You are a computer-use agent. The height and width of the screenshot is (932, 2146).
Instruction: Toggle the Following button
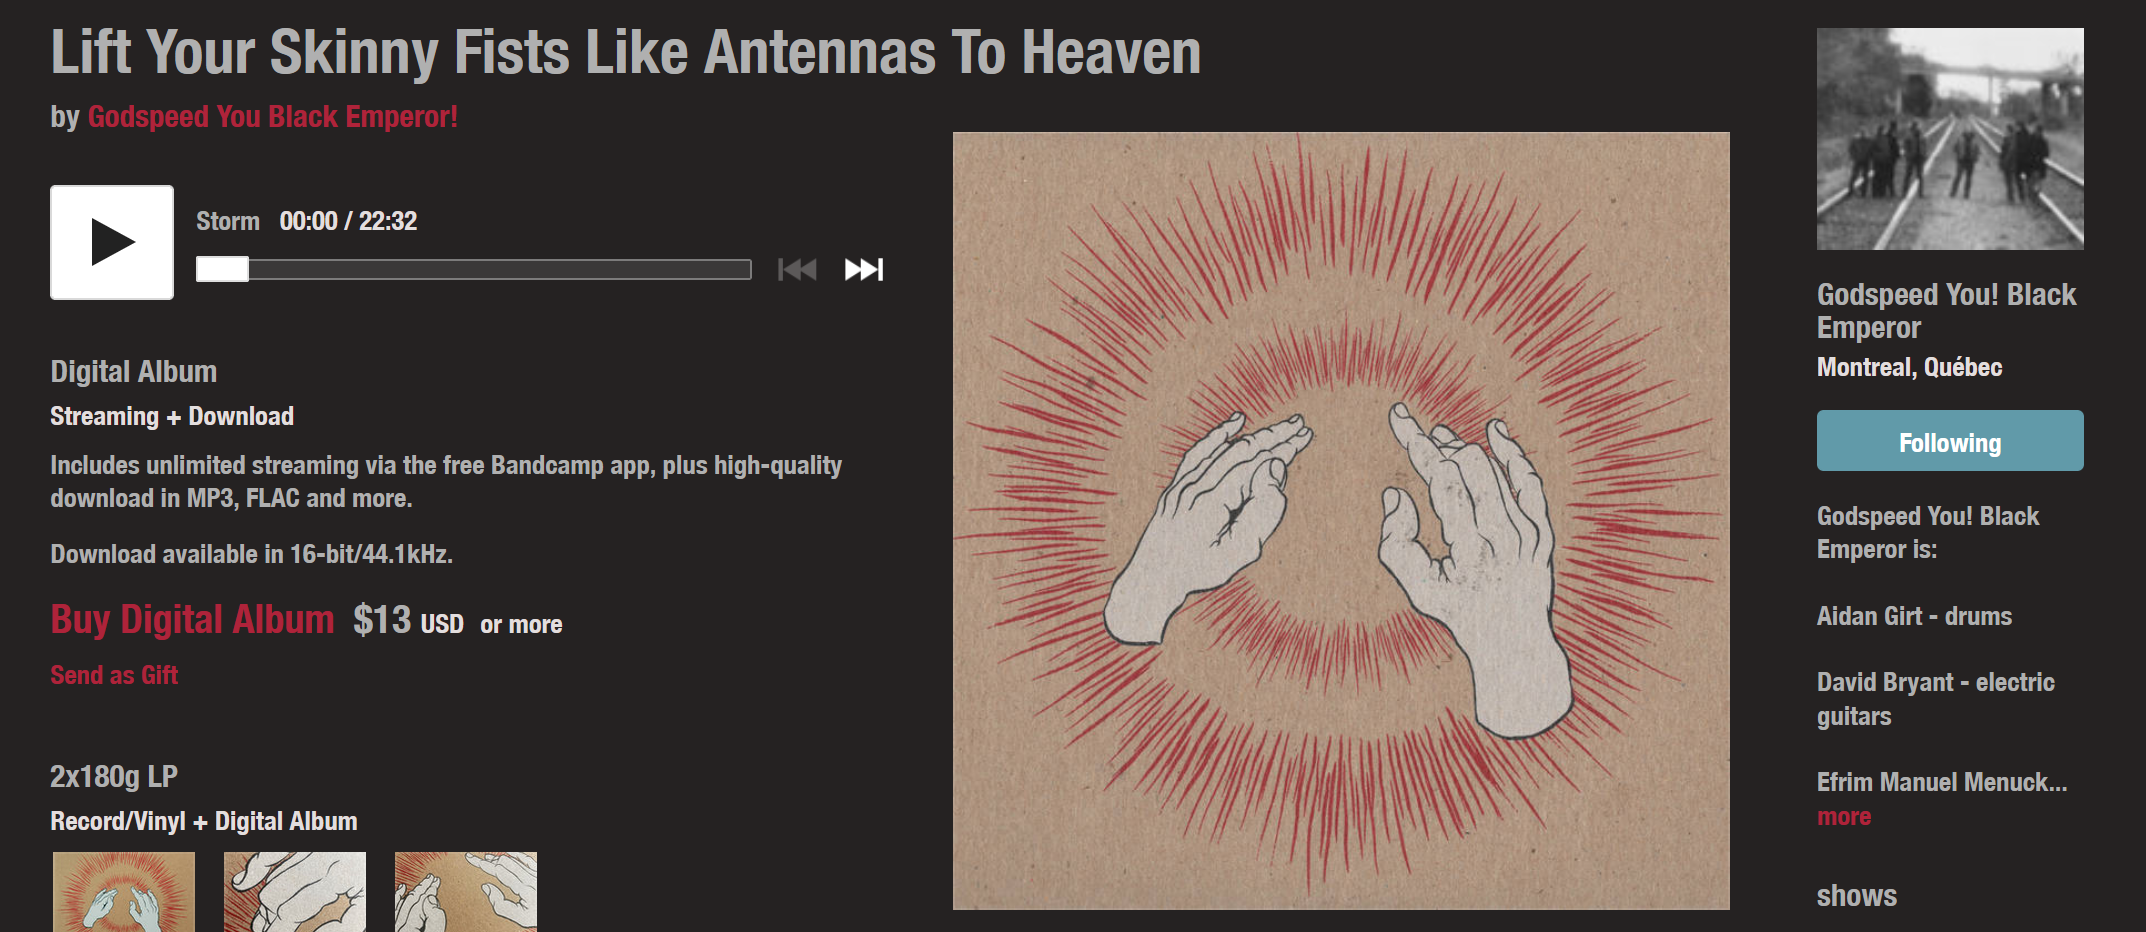coord(1950,441)
